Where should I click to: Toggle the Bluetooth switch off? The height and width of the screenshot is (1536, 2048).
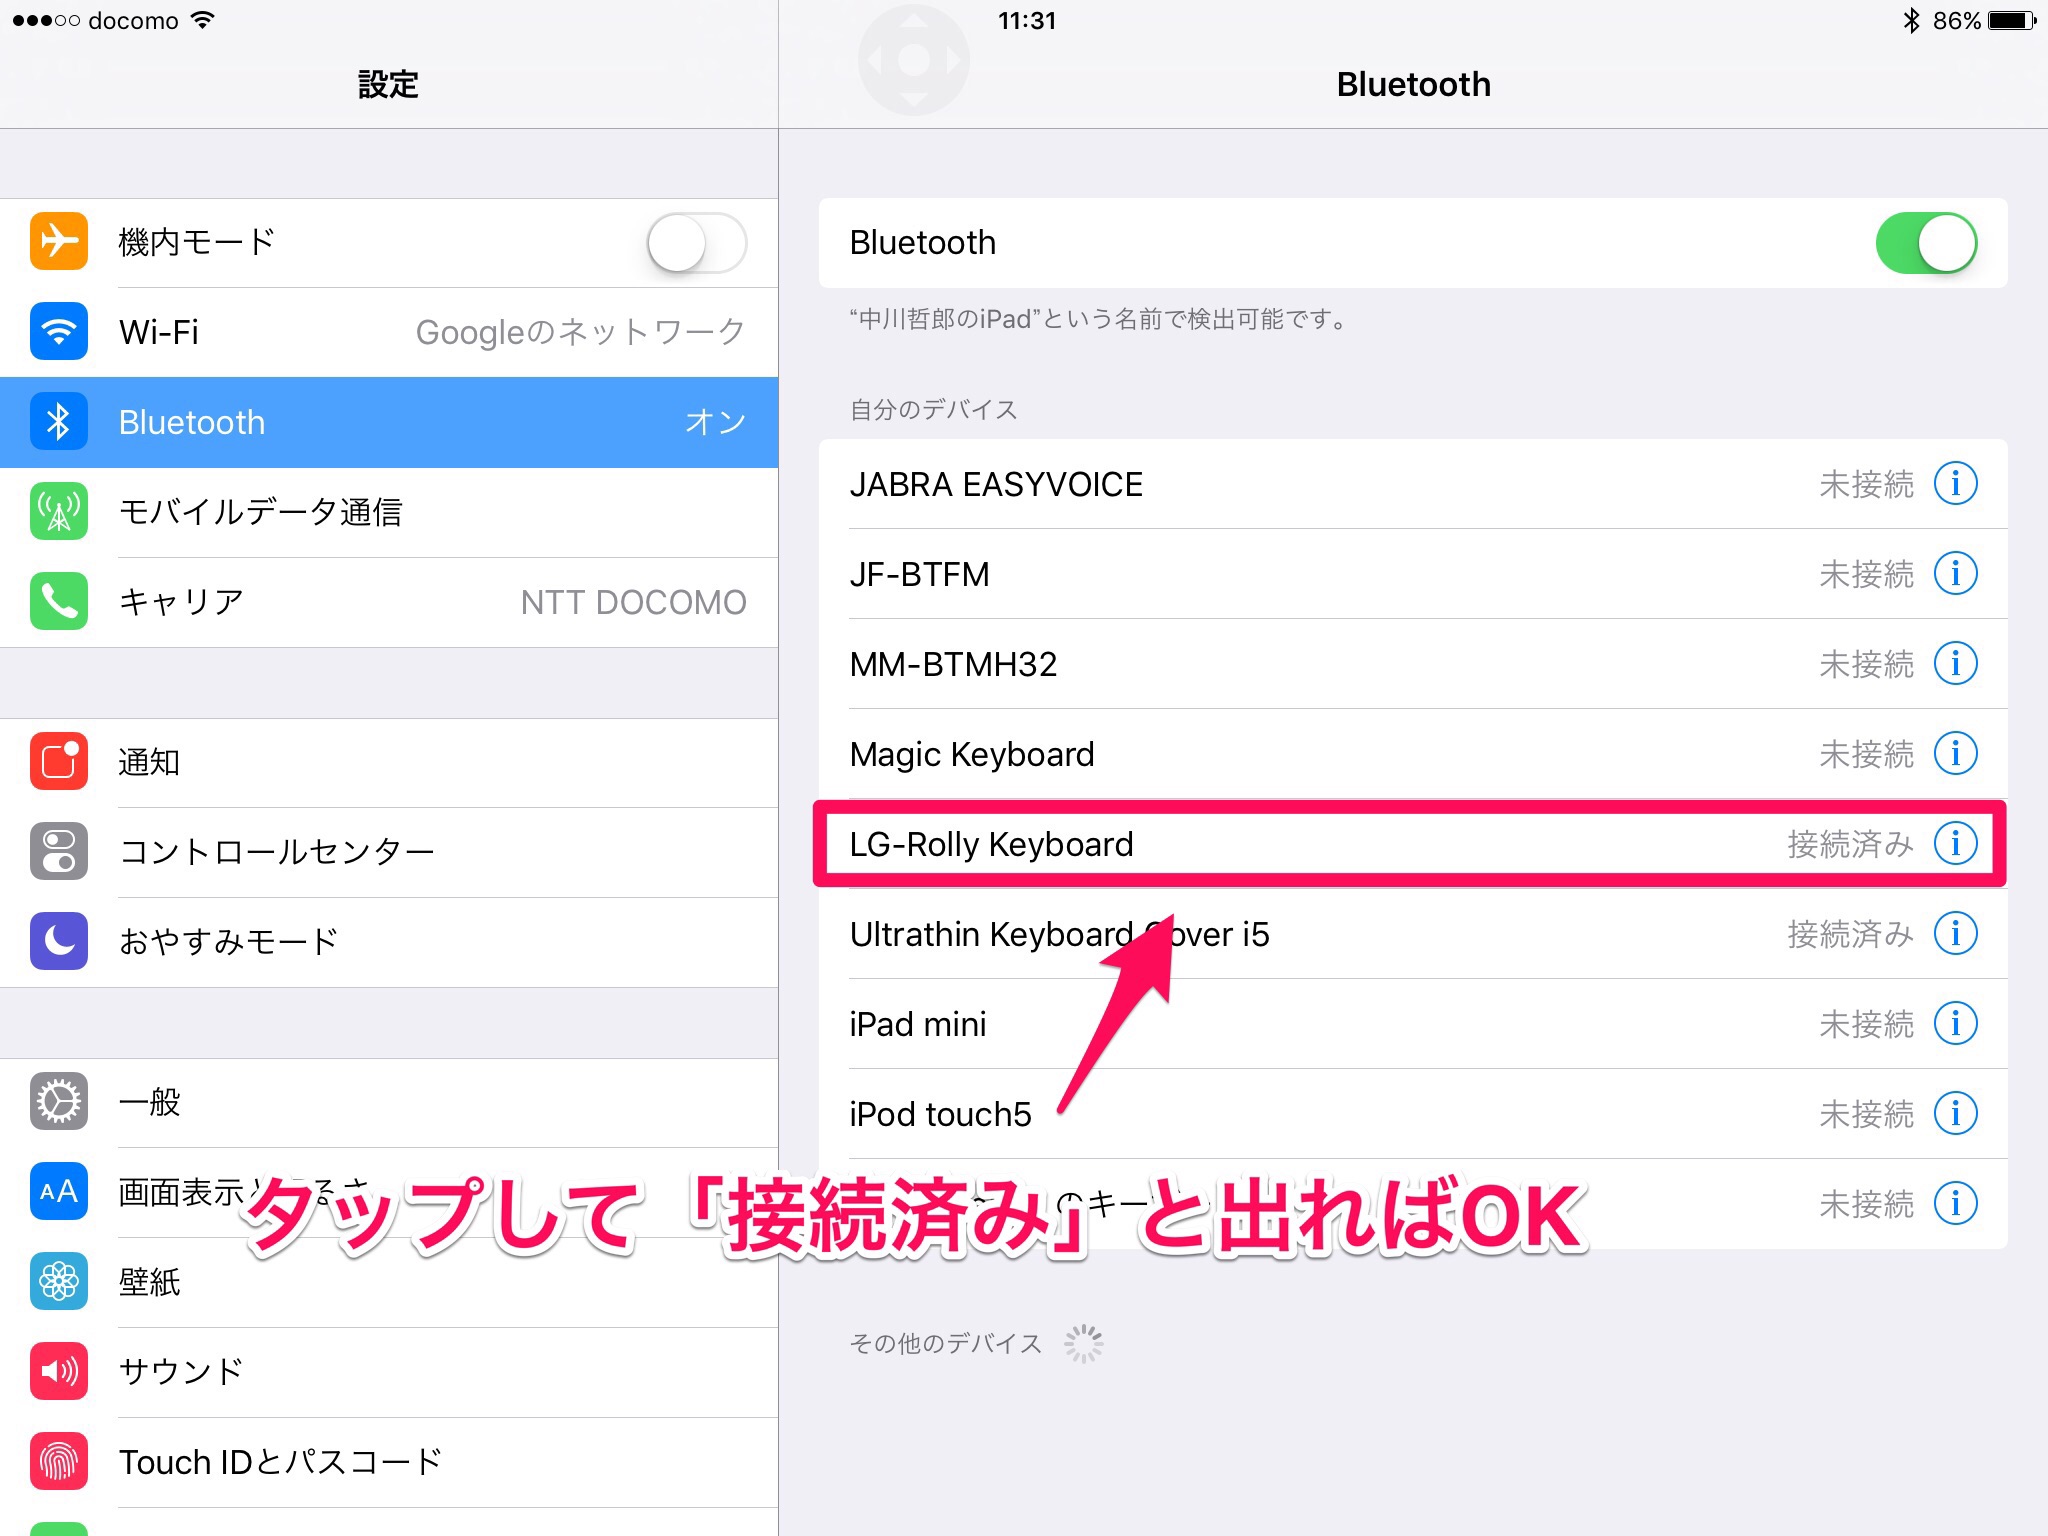1925,243
